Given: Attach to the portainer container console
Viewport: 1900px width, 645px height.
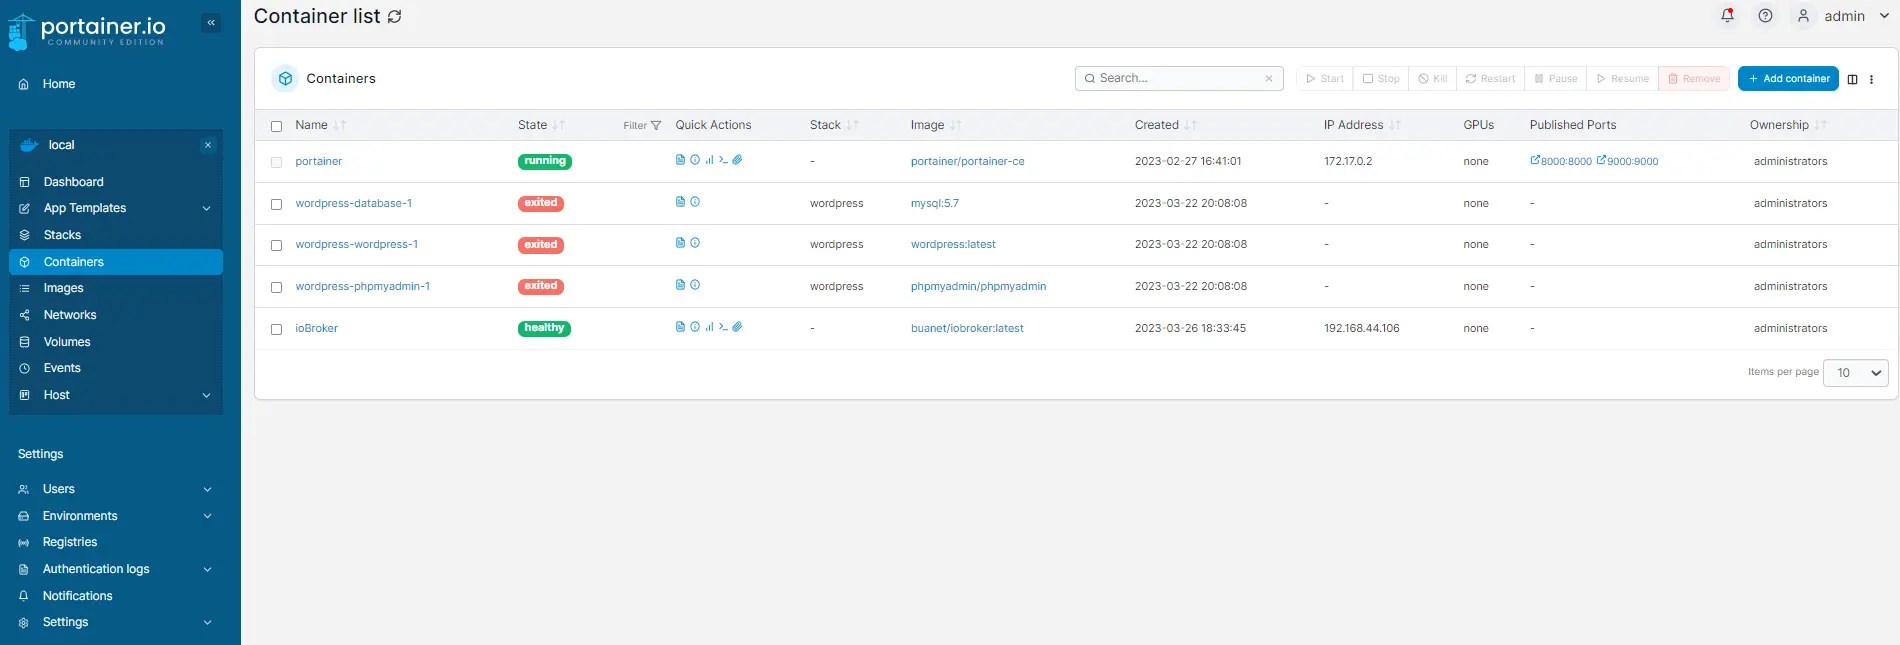Looking at the screenshot, I should coord(737,160).
